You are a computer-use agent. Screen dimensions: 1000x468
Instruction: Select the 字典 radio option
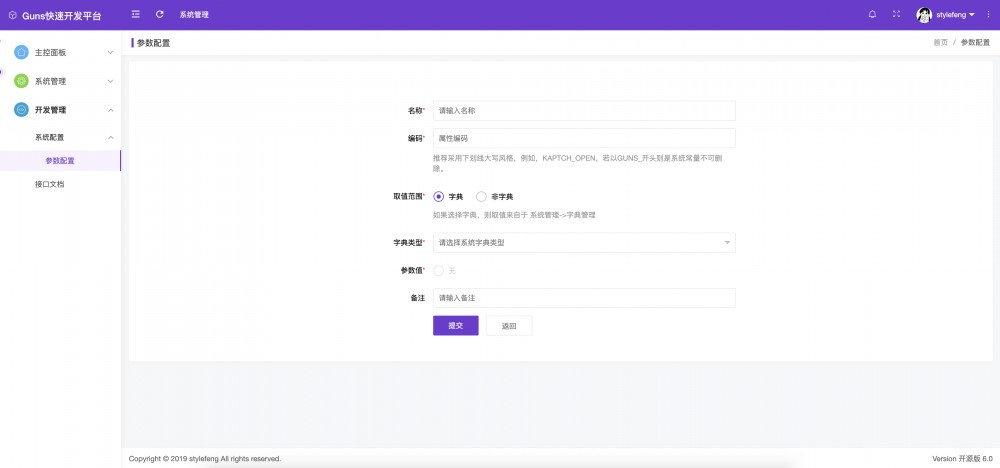439,196
